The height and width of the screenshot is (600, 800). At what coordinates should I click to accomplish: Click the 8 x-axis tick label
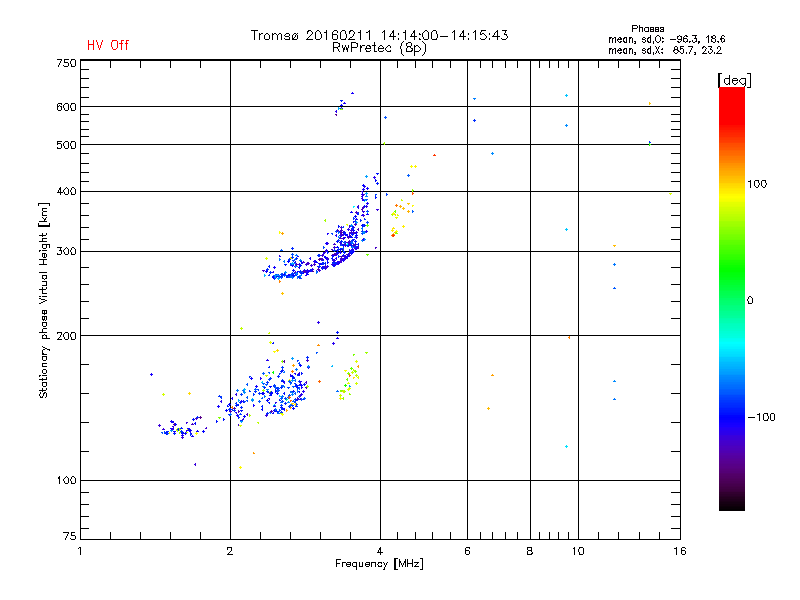coord(530,551)
